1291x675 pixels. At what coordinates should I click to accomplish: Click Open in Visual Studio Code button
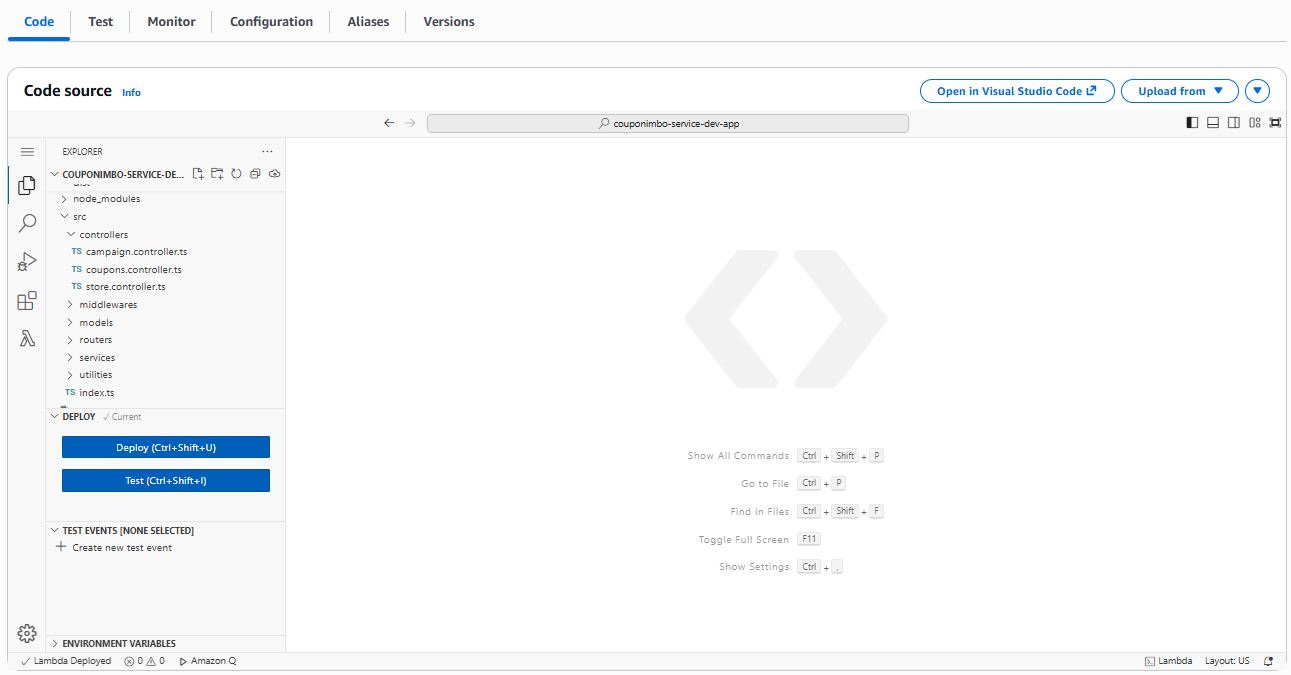[1017, 91]
